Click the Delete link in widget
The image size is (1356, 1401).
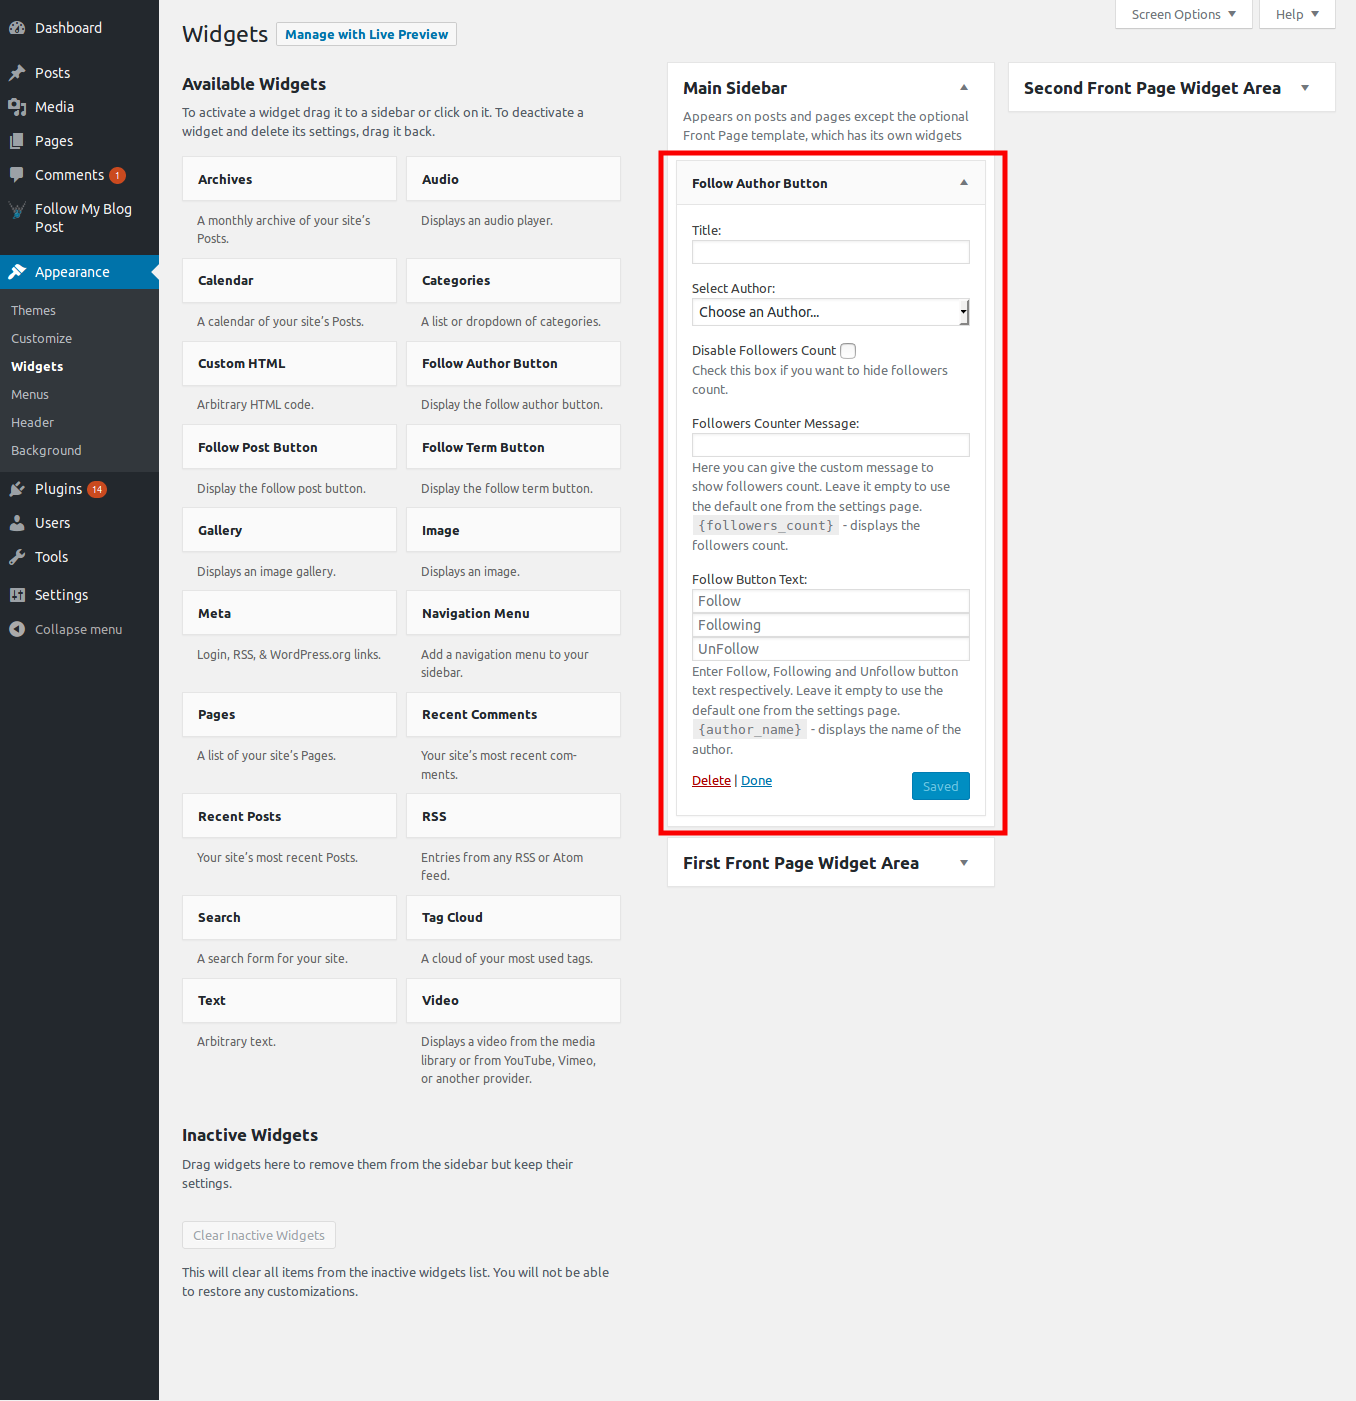711,781
